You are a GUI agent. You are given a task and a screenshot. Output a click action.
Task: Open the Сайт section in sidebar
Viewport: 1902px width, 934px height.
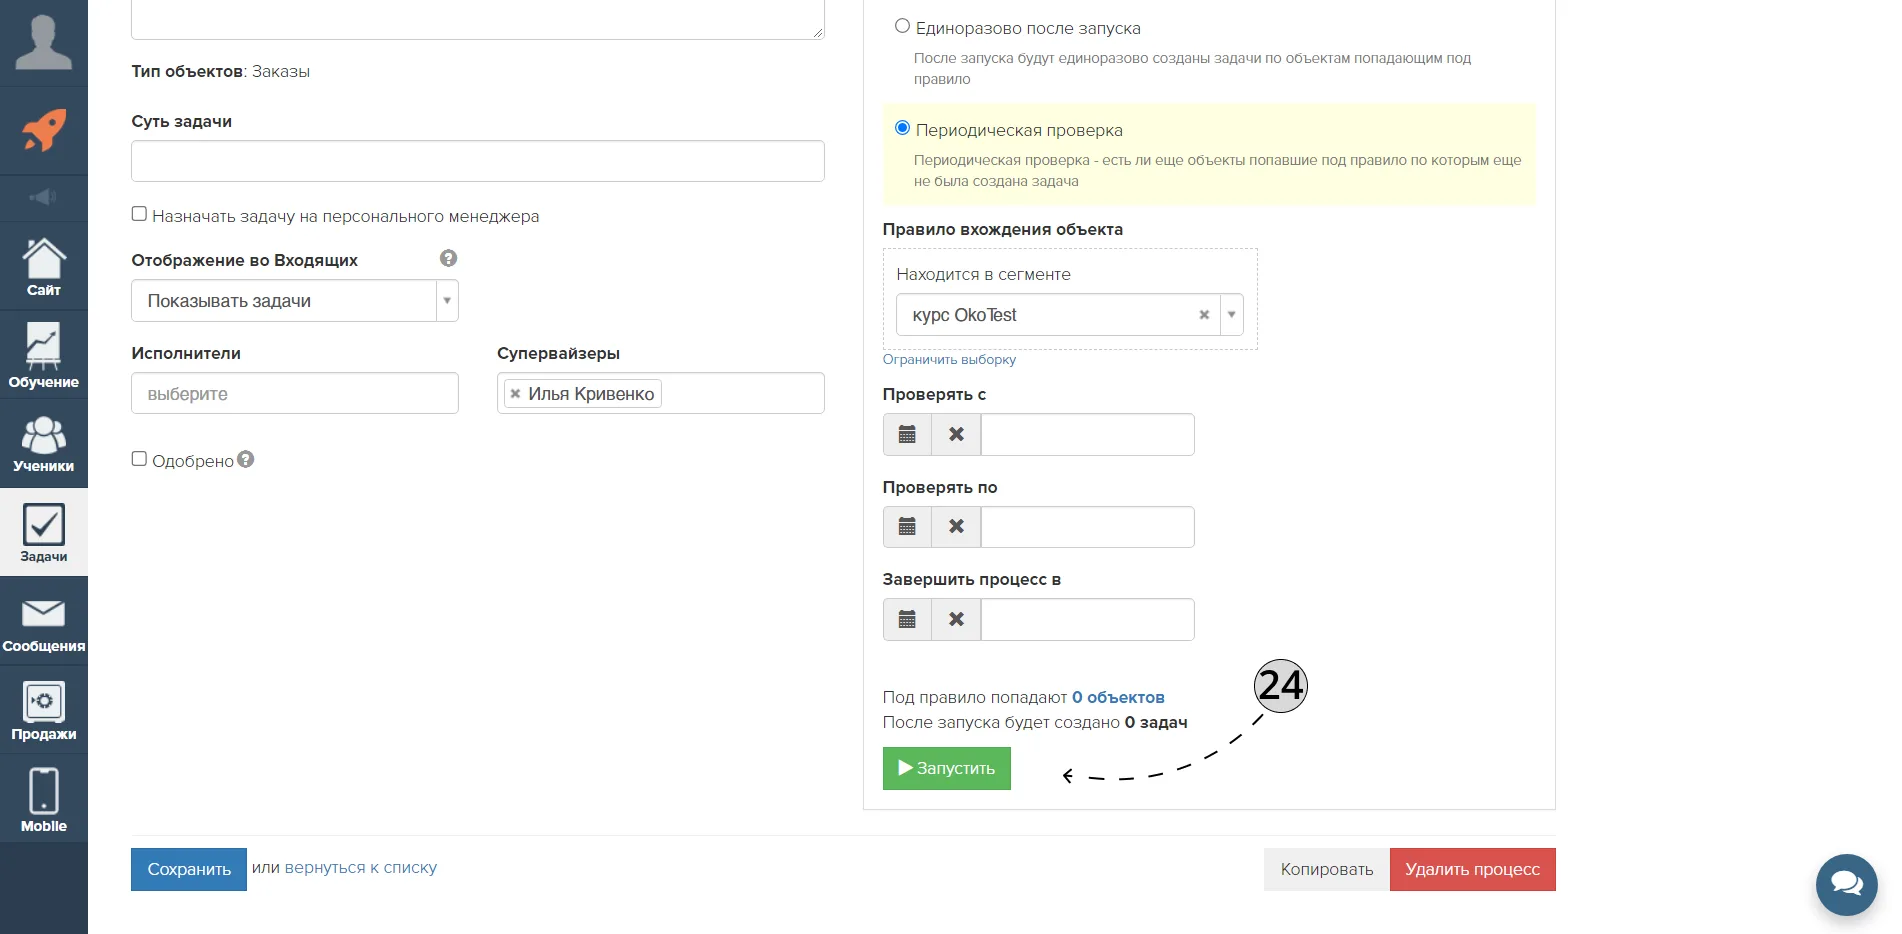[43, 266]
